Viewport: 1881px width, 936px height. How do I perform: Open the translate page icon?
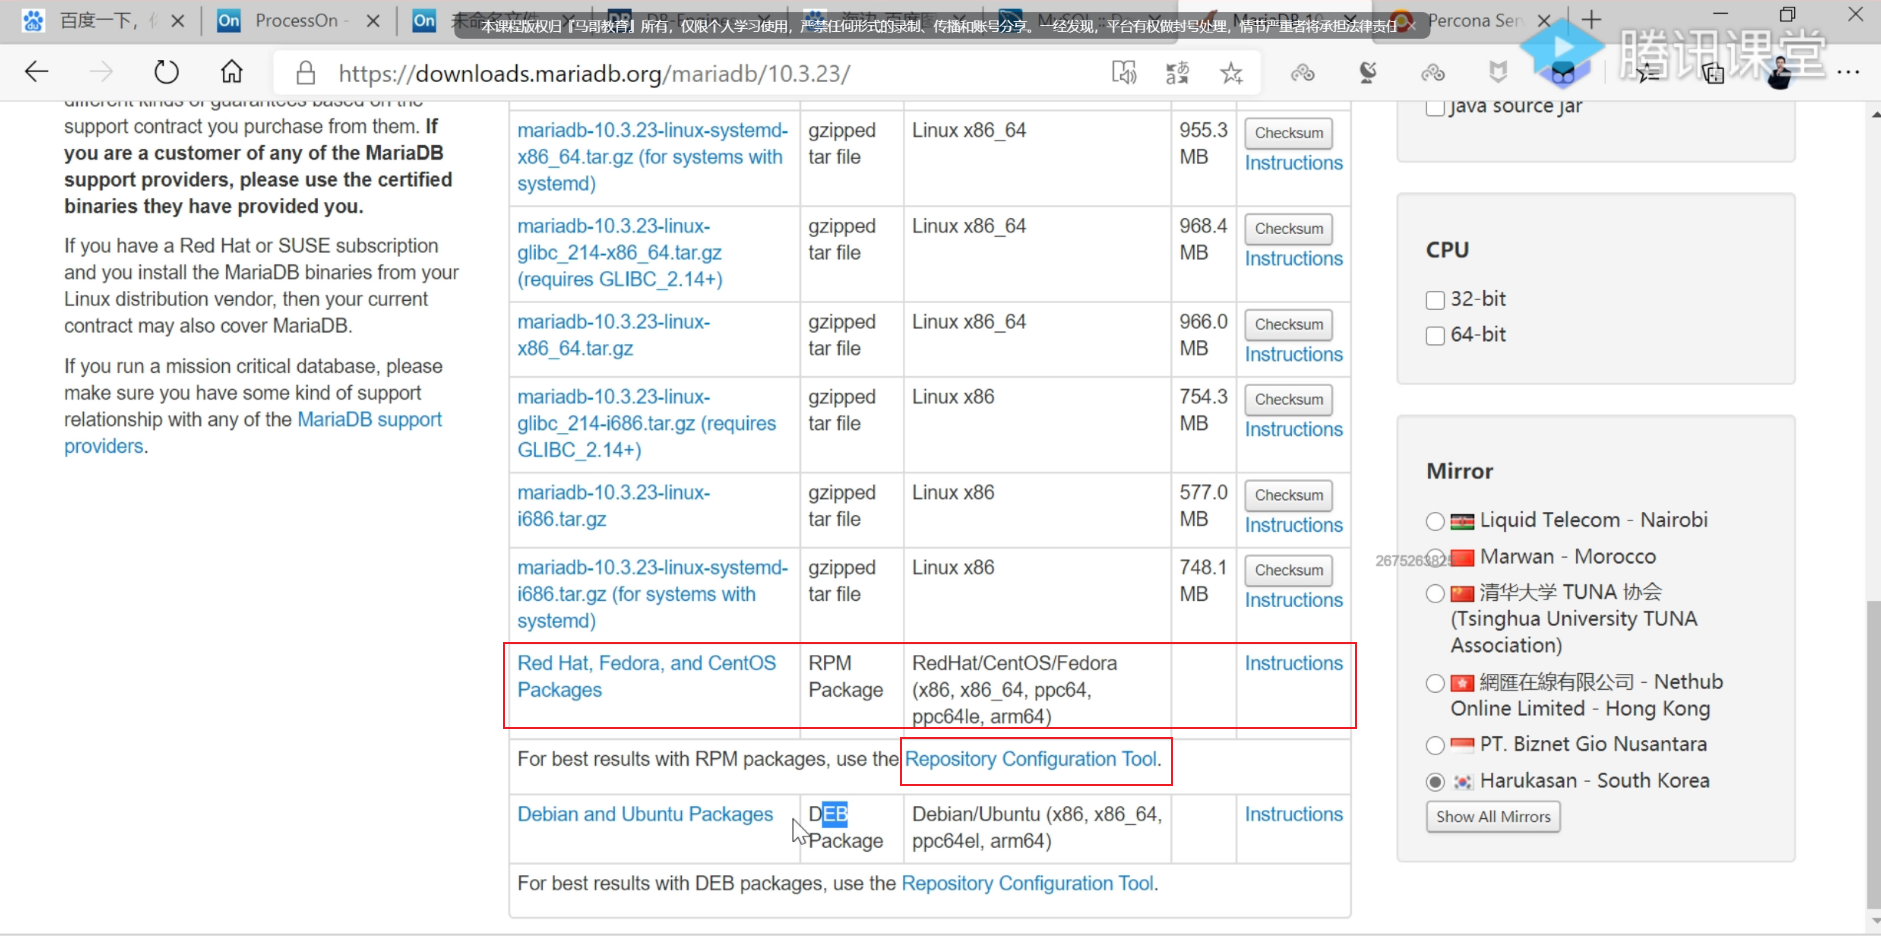pyautogui.click(x=1177, y=72)
